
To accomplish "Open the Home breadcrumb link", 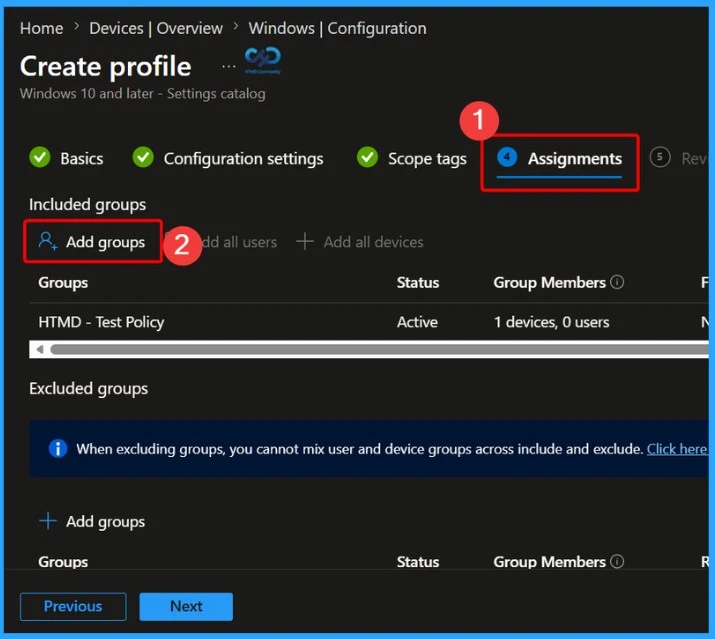I will pyautogui.click(x=41, y=28).
